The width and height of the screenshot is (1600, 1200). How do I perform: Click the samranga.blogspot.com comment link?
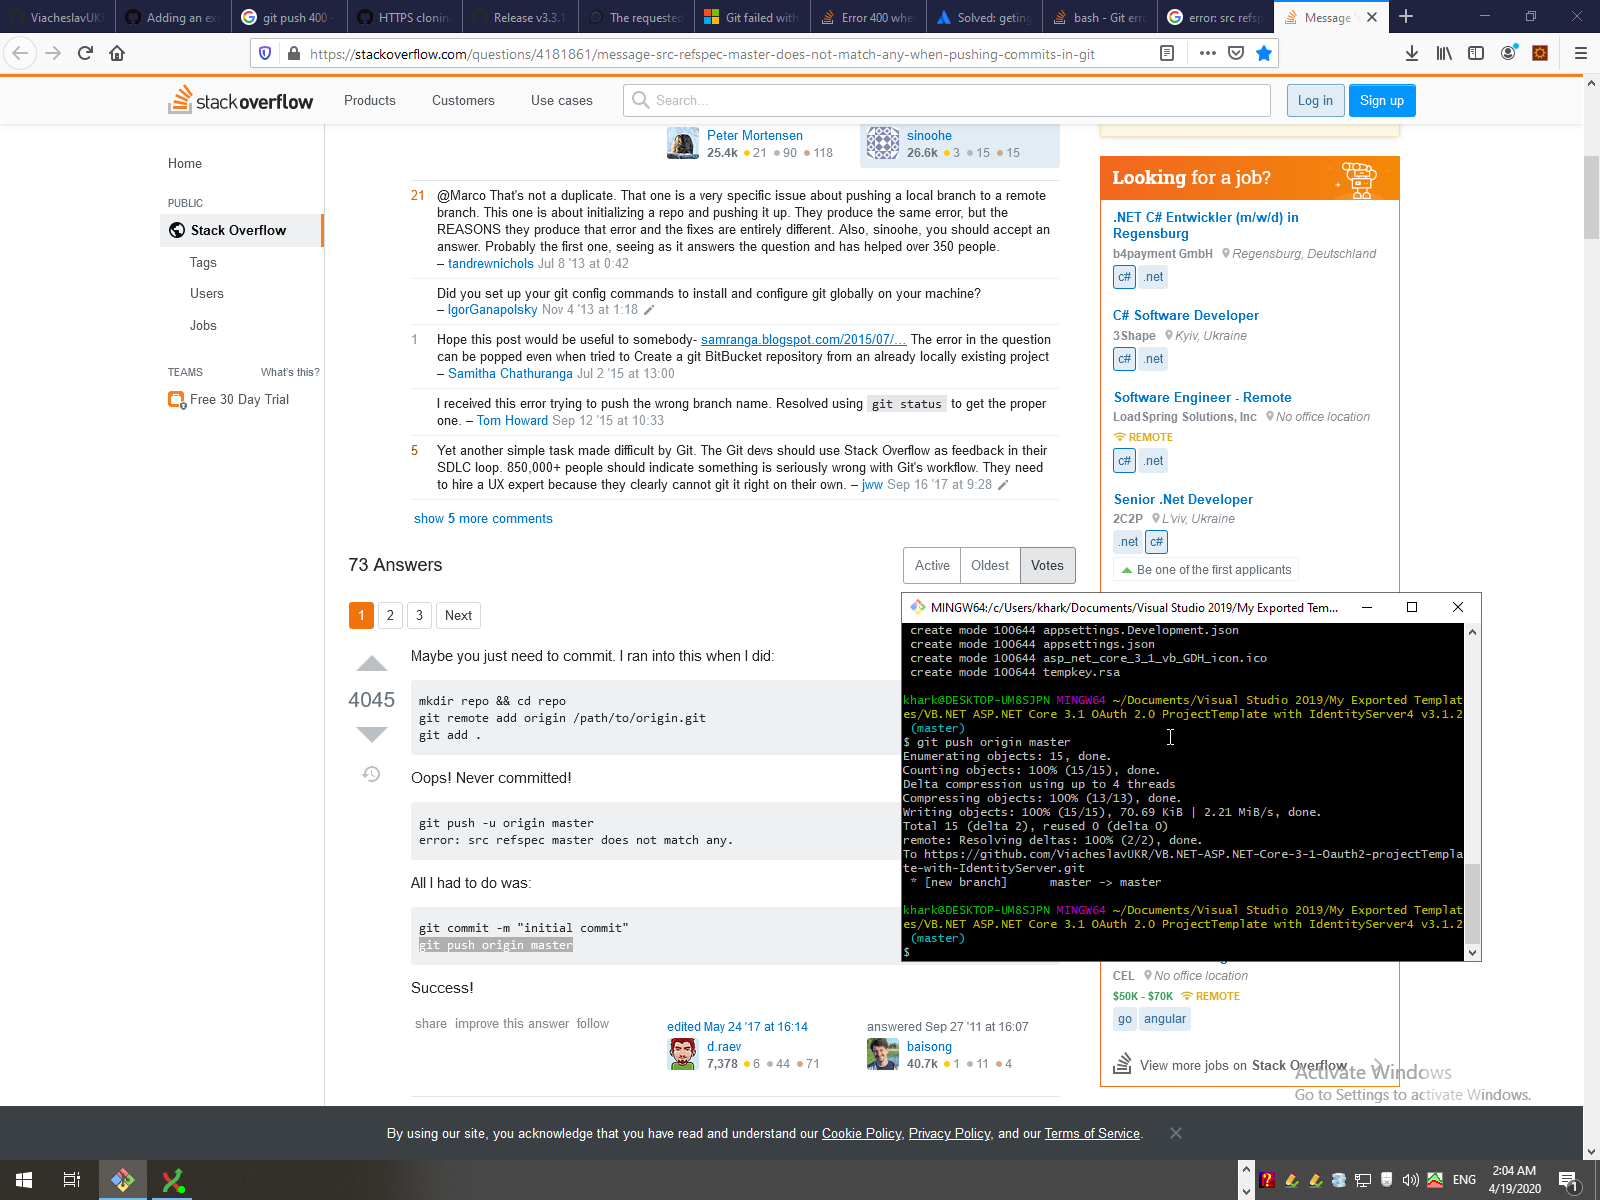[804, 339]
